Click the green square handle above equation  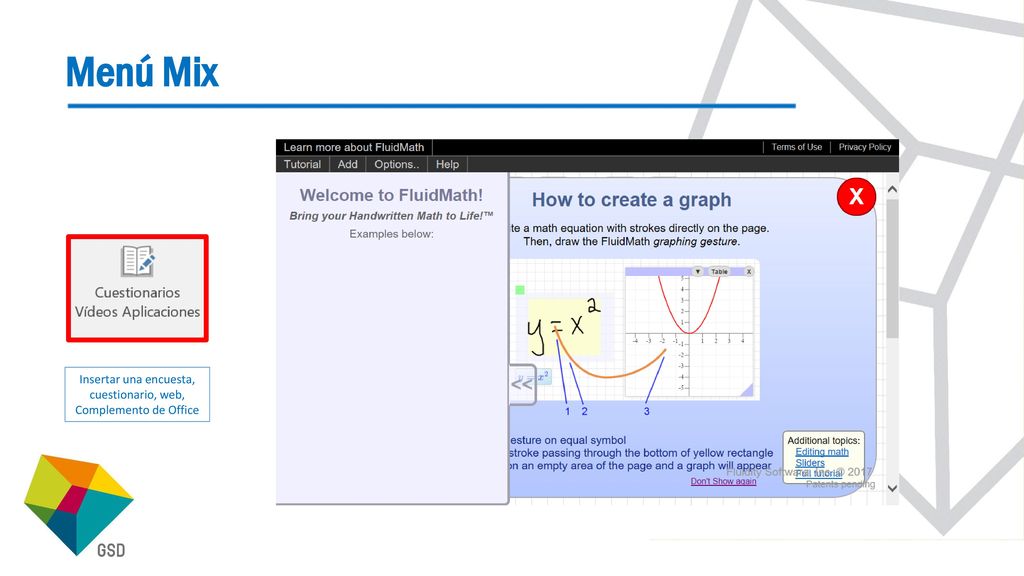pyautogui.click(x=520, y=290)
